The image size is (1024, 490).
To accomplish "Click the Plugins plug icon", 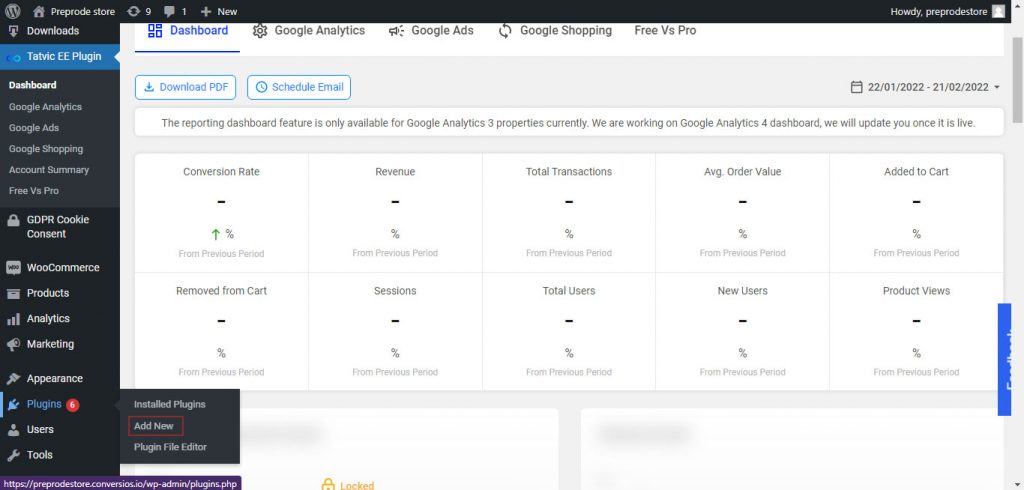I will 13,404.
